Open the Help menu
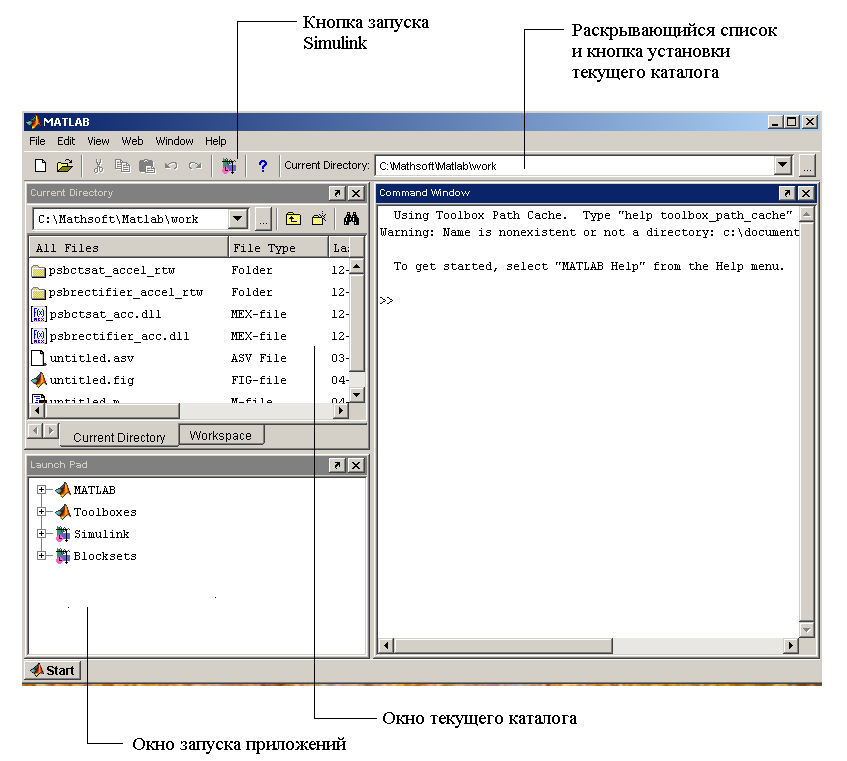Image resolution: width=847 pixels, height=761 pixels. pyautogui.click(x=216, y=141)
